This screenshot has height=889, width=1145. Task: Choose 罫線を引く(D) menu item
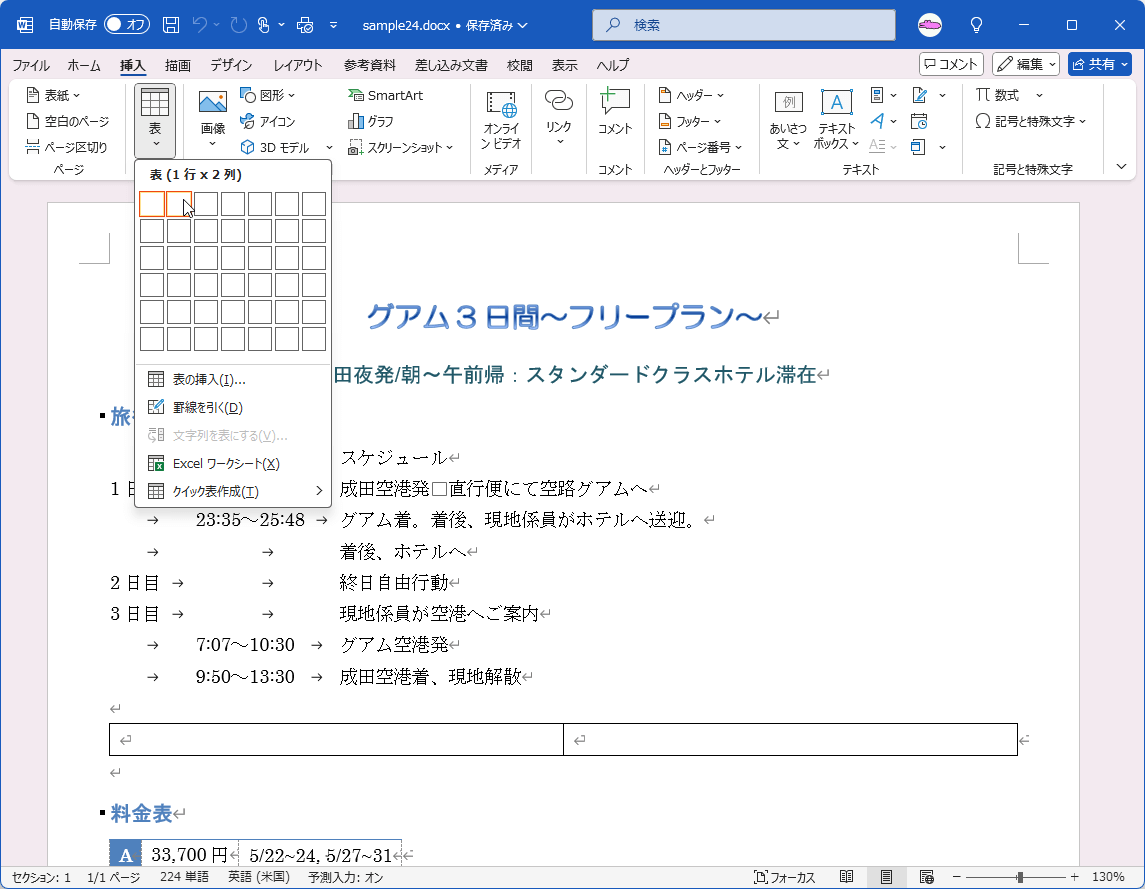[x=233, y=408]
